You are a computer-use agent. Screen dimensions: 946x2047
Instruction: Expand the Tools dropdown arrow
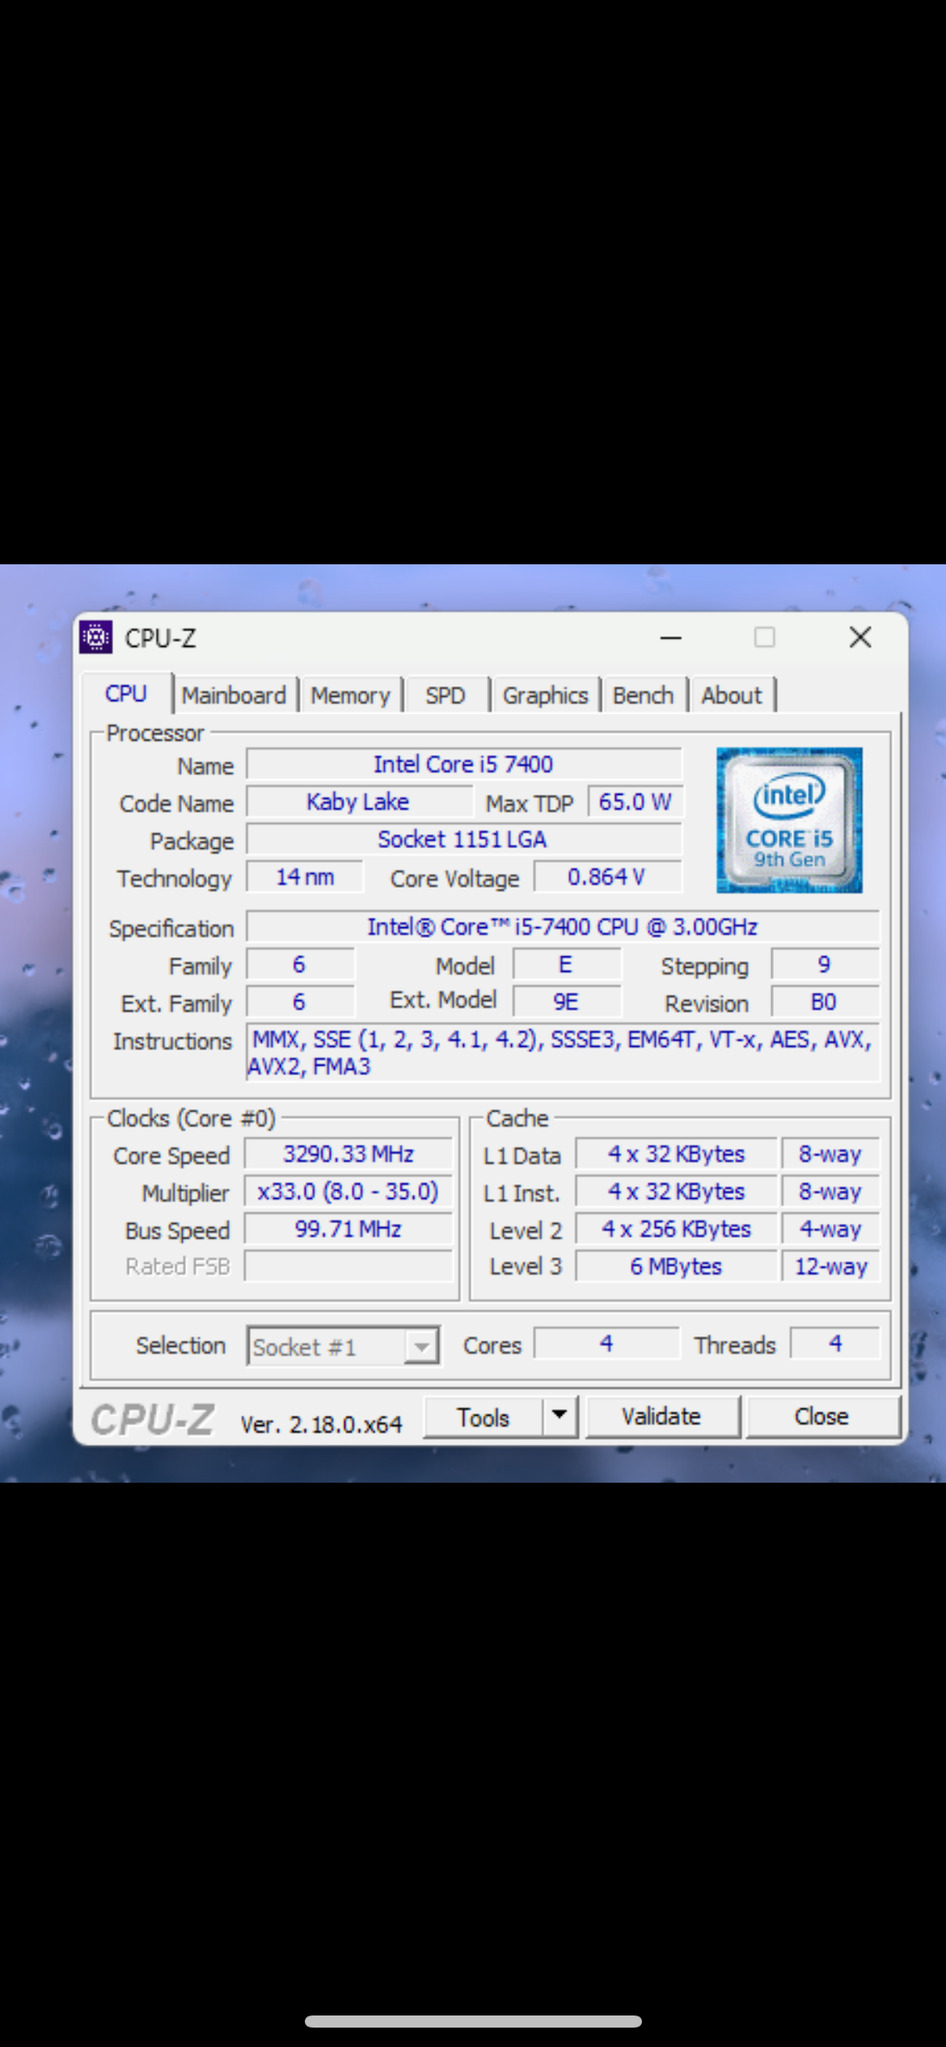pos(560,1416)
